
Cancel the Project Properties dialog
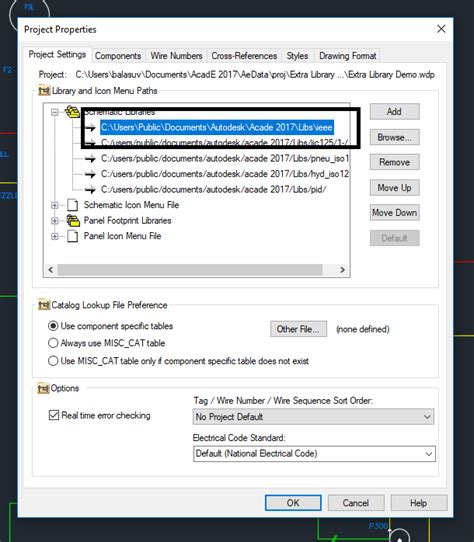click(x=356, y=503)
